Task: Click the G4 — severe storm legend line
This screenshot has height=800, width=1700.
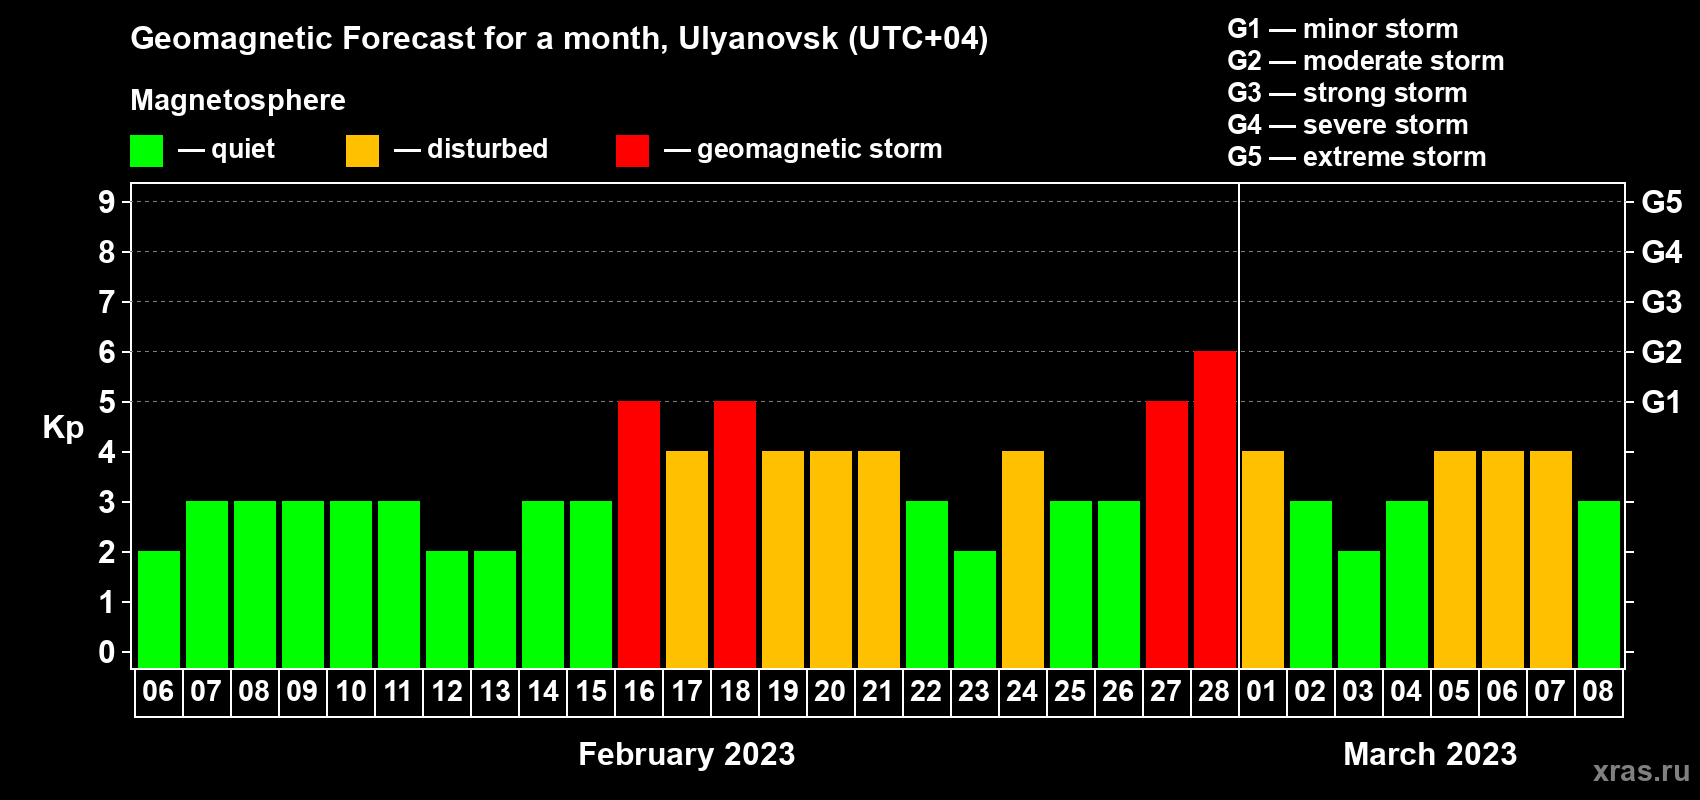Action: [1348, 125]
